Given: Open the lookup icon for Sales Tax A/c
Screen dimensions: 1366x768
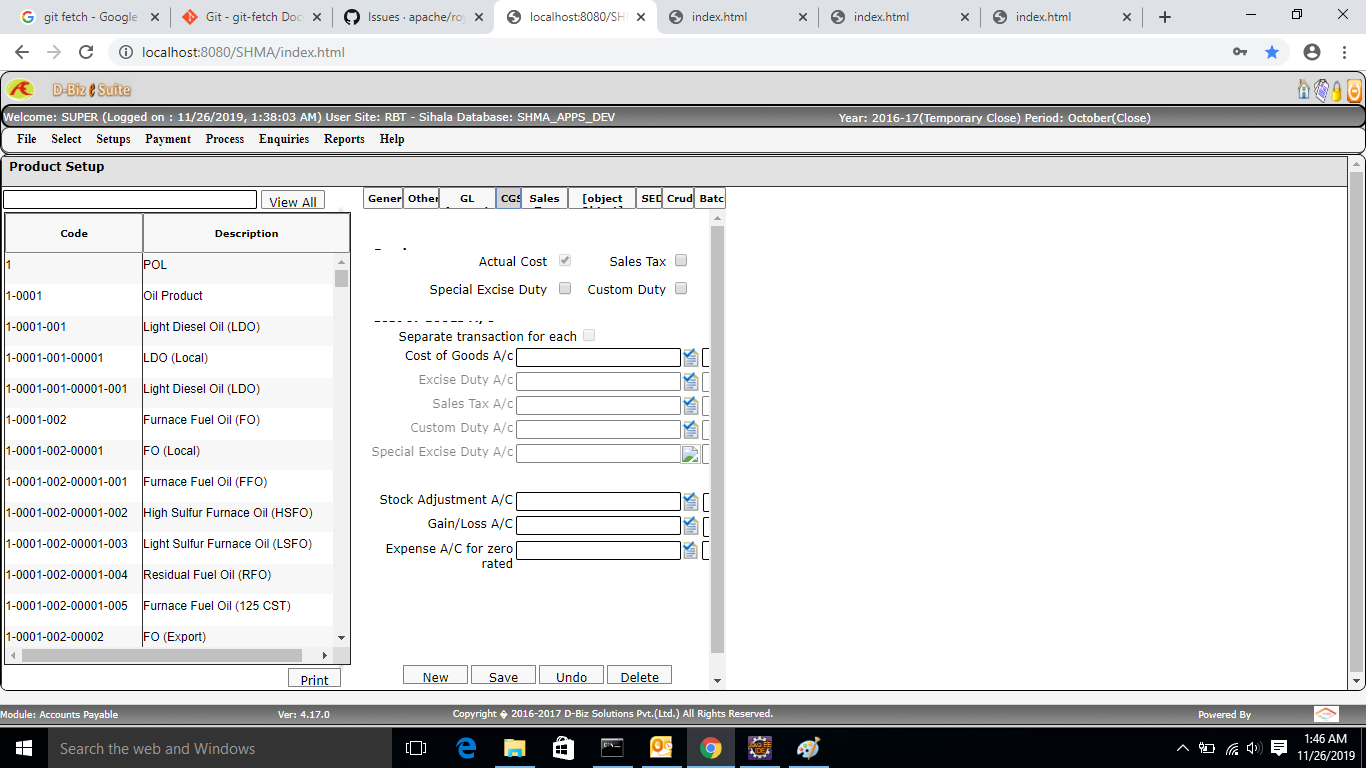Looking at the screenshot, I should [x=690, y=405].
